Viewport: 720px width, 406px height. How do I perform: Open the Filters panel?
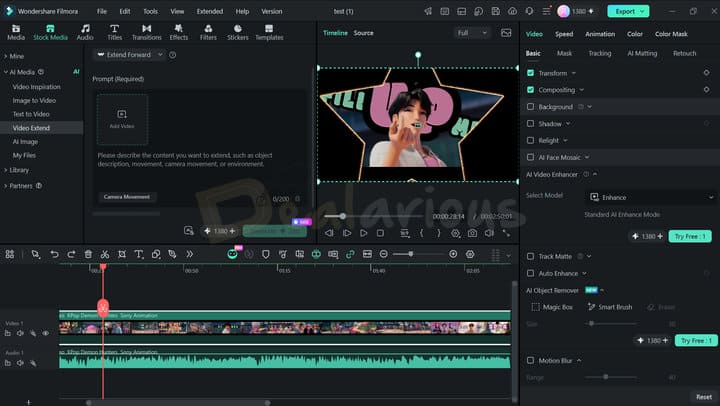(x=208, y=33)
